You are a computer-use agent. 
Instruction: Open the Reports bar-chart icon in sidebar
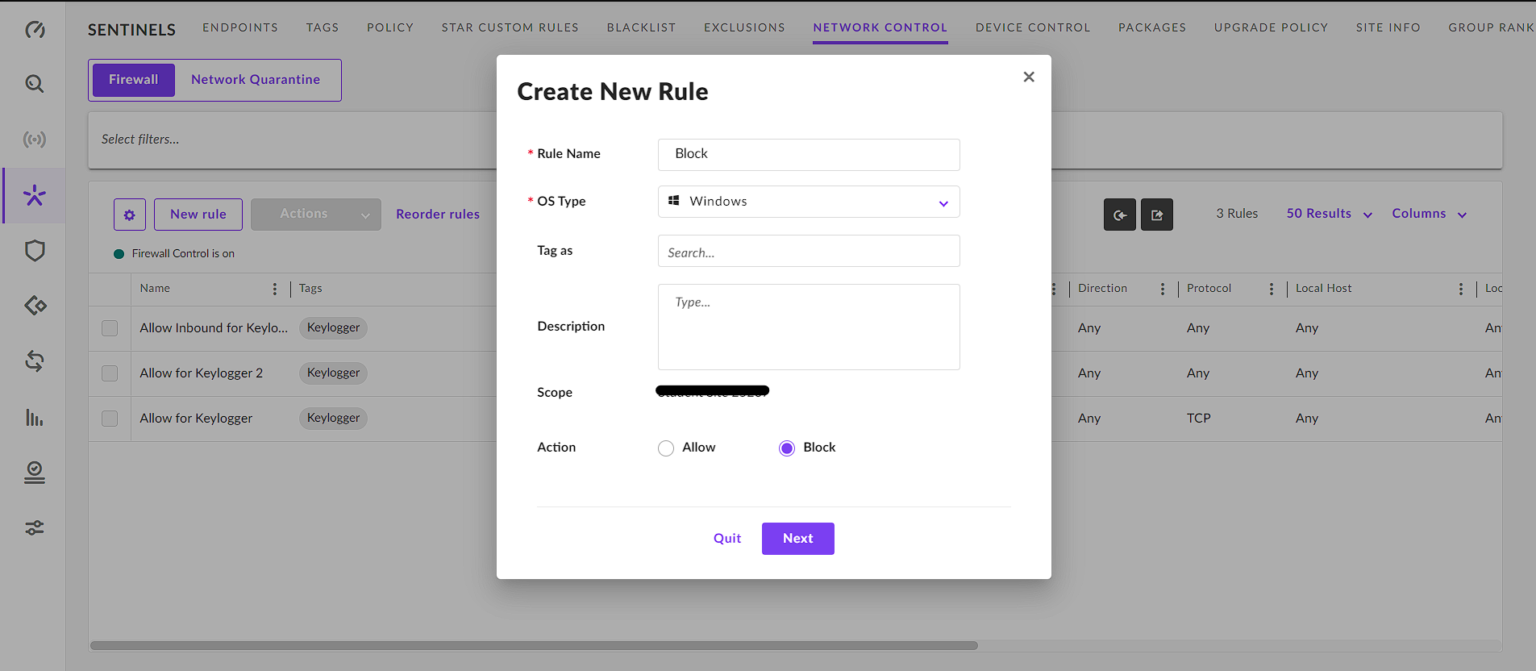[34, 417]
